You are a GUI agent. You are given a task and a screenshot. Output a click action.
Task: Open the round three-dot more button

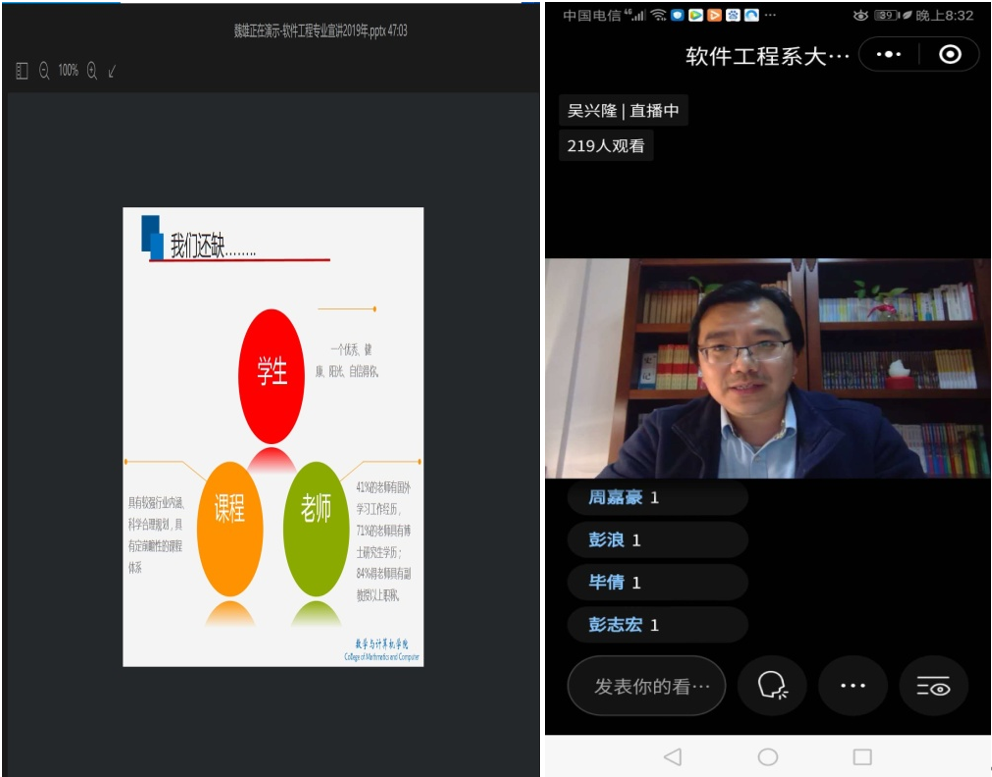click(x=853, y=686)
